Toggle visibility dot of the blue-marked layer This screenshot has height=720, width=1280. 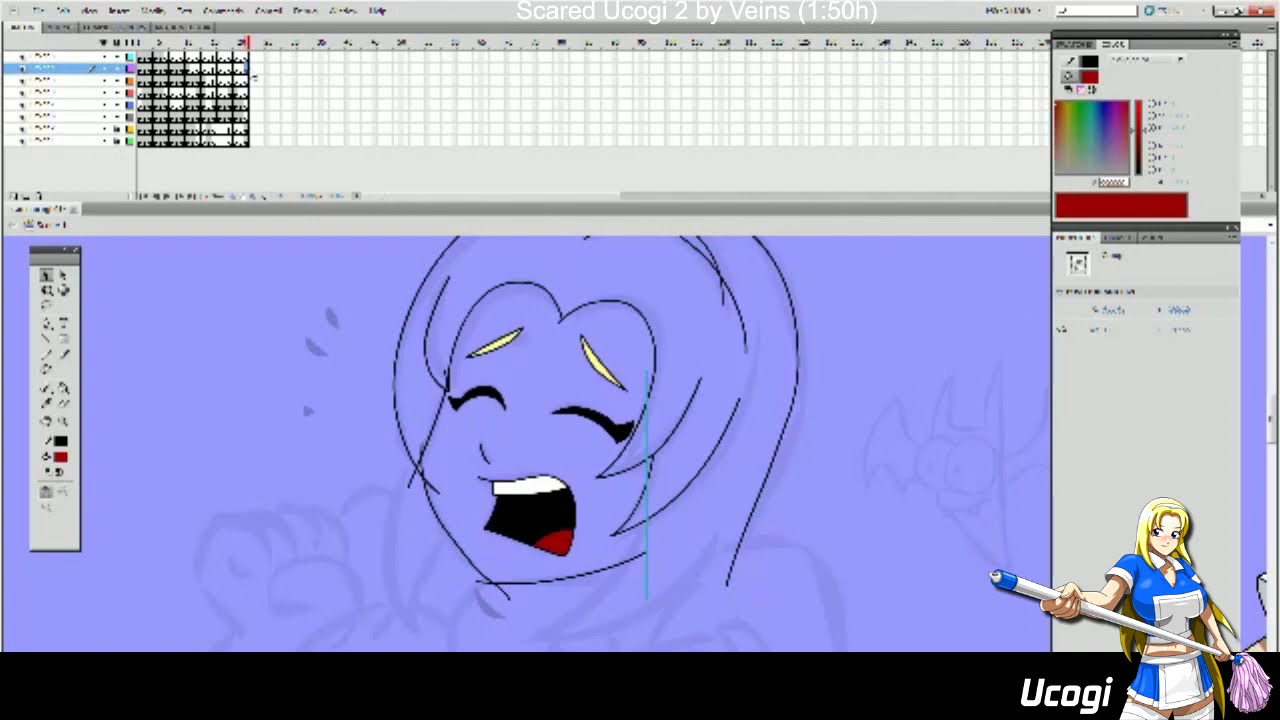pos(104,104)
